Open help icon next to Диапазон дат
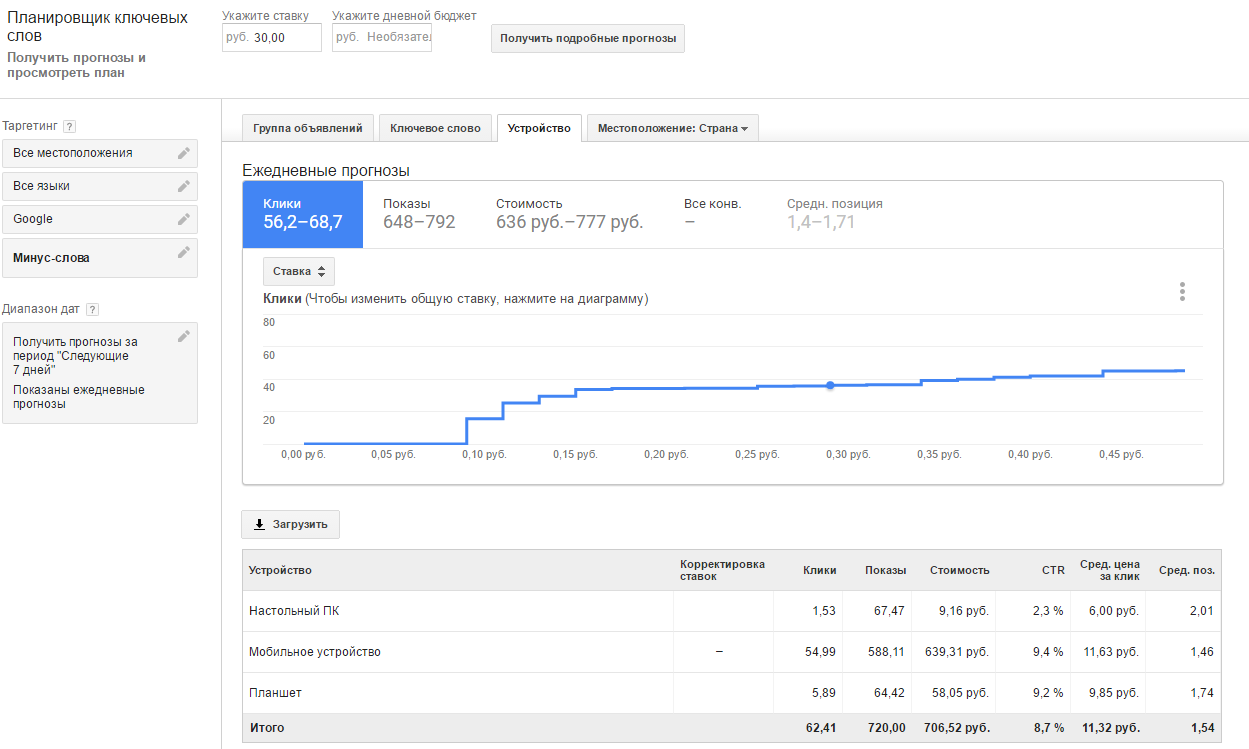Screen dimensions: 1249x749 point(92,310)
